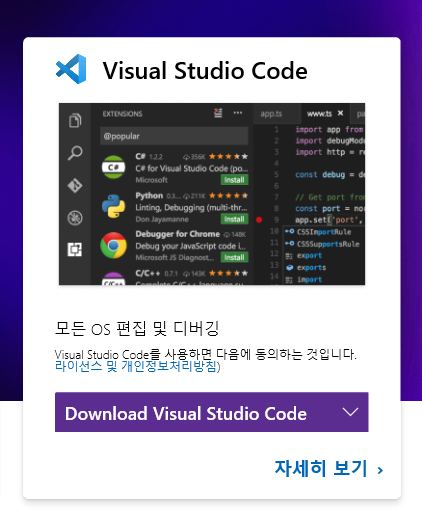Toggle the red breakpoint on line 9
The image size is (422, 529).
[x=259, y=220]
